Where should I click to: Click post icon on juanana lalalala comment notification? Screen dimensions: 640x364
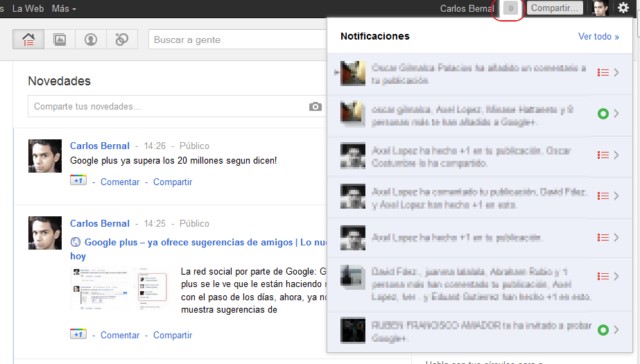click(603, 276)
